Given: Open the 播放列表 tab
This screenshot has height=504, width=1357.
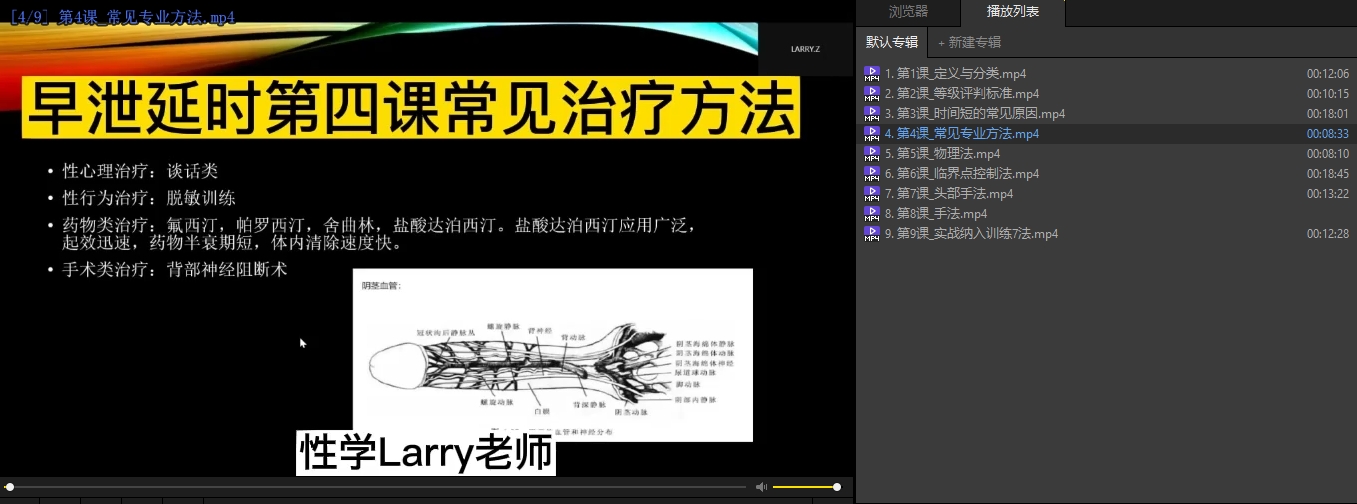Looking at the screenshot, I should 1012,12.
